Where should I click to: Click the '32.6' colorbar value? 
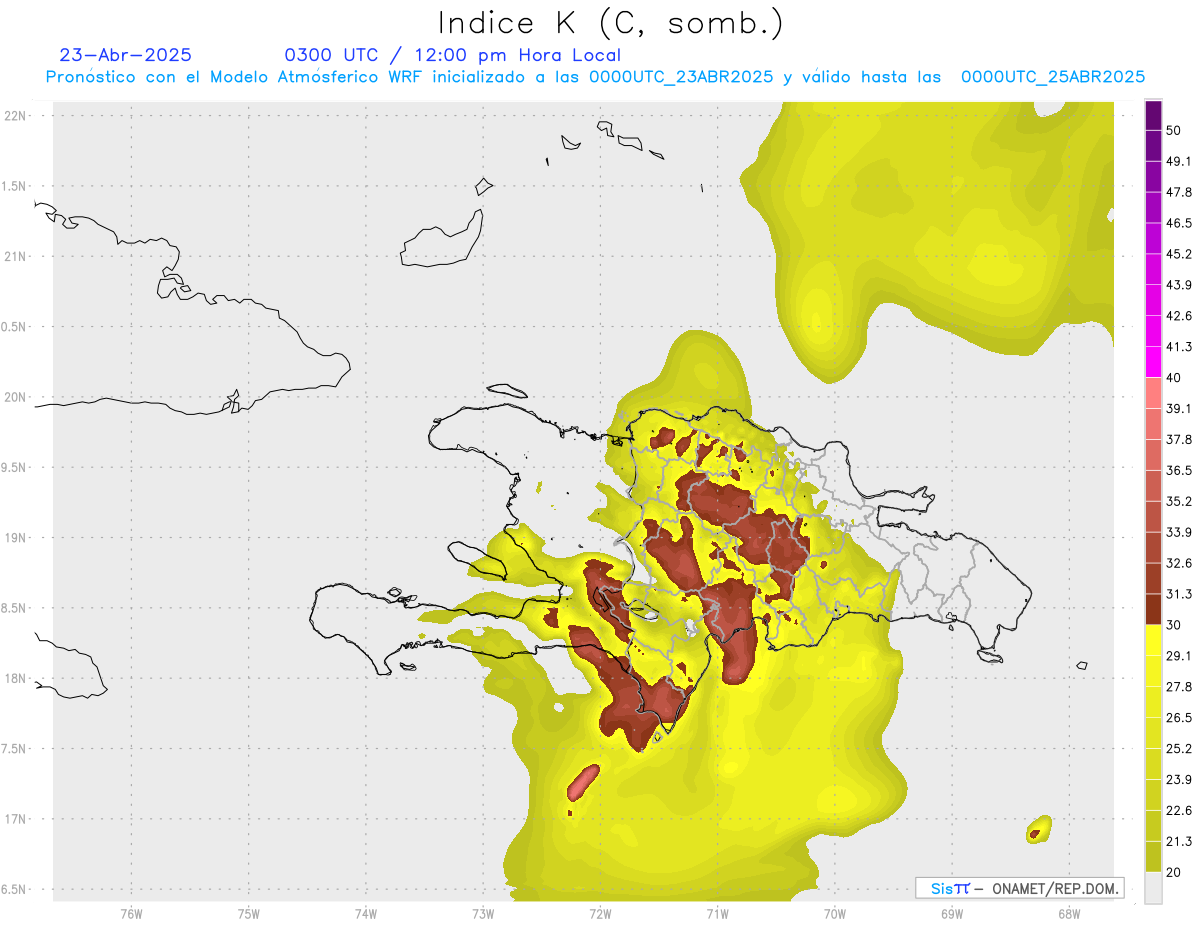[x=1179, y=563]
